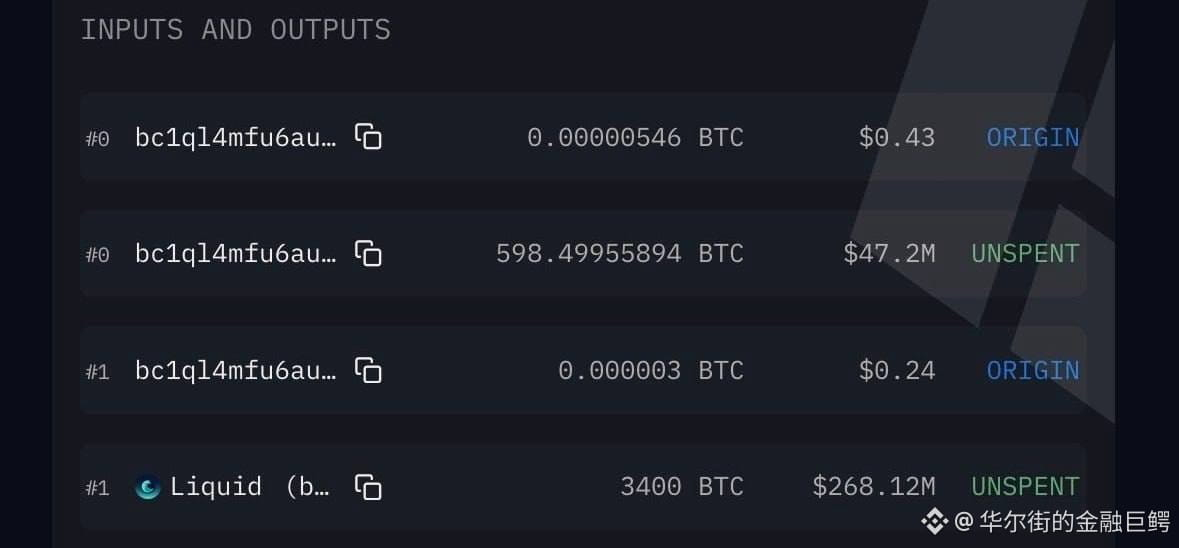Copy the Liquid output address
The image size is (1179, 548).
368,486
